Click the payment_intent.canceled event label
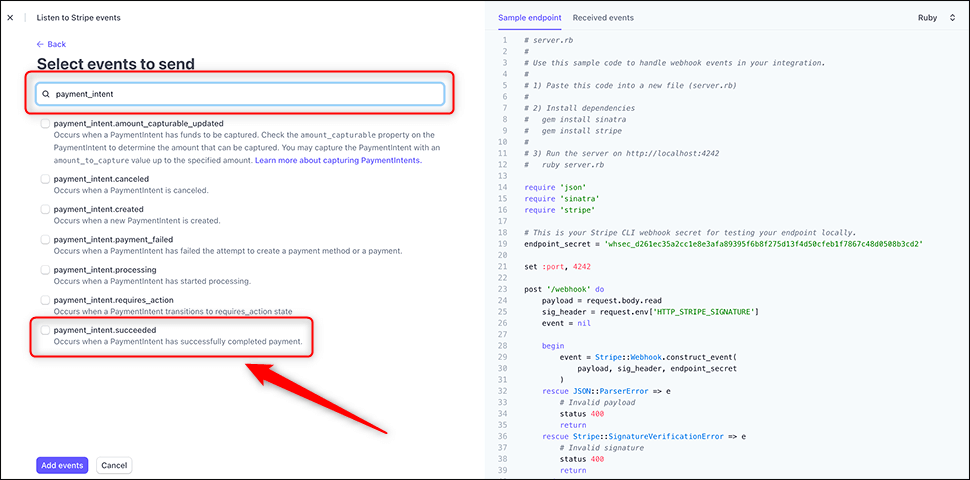 (101, 179)
